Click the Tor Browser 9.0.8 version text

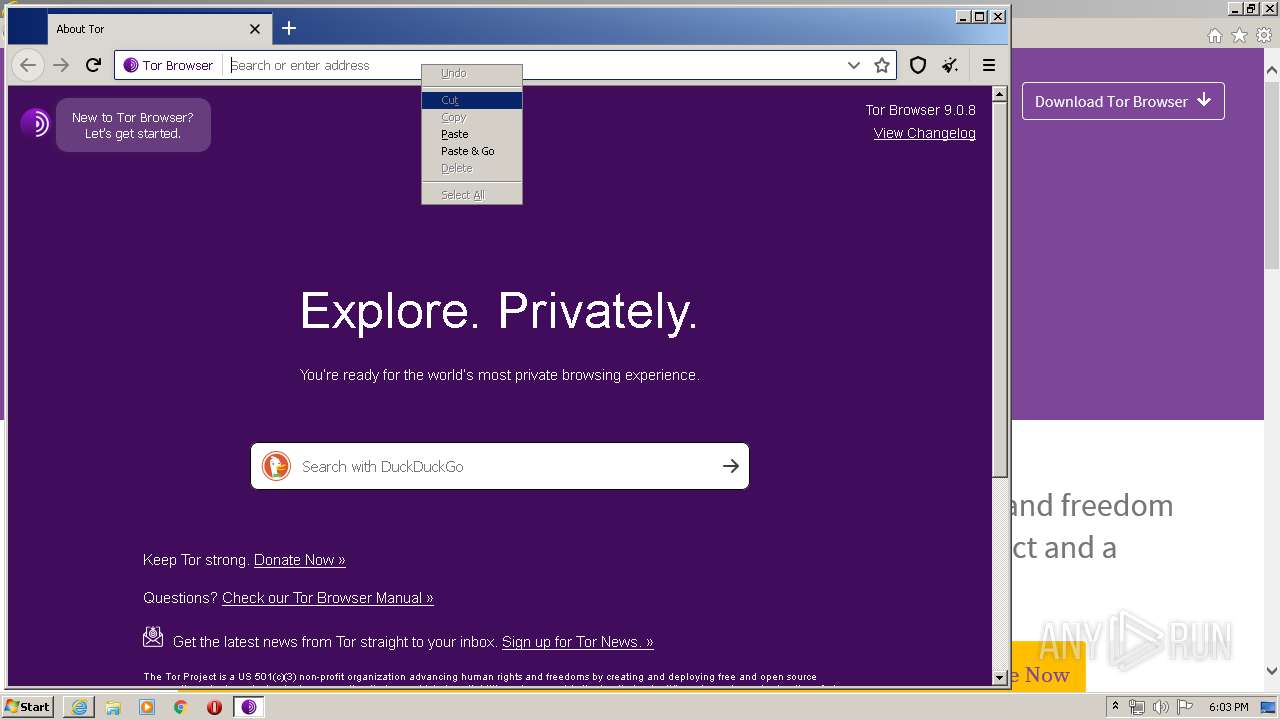tap(921, 110)
